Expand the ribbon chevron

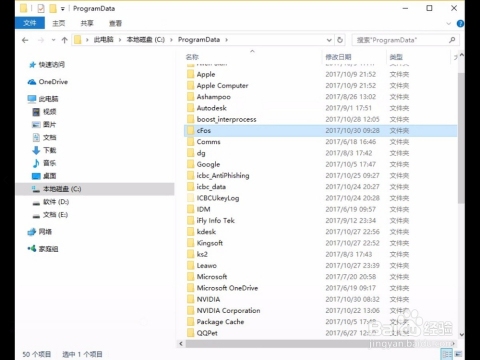coord(448,23)
